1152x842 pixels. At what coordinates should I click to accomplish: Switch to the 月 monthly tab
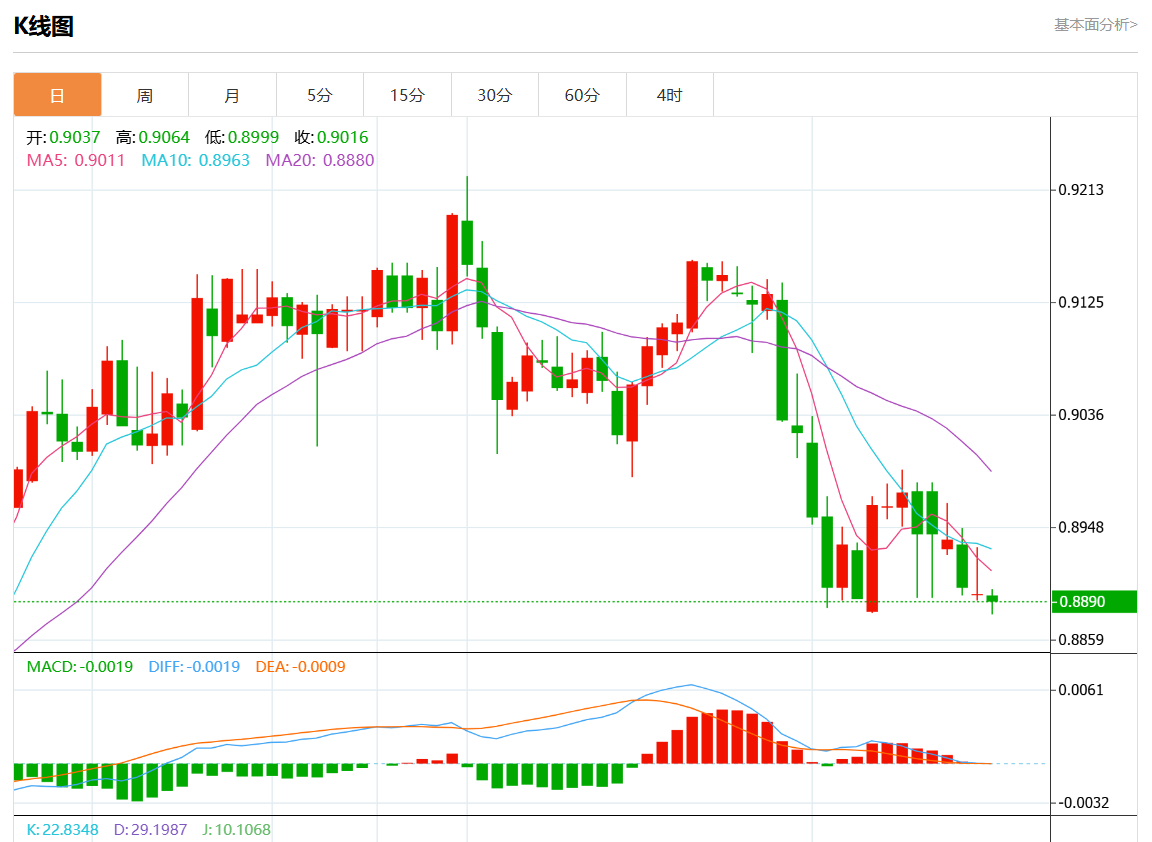[232, 95]
